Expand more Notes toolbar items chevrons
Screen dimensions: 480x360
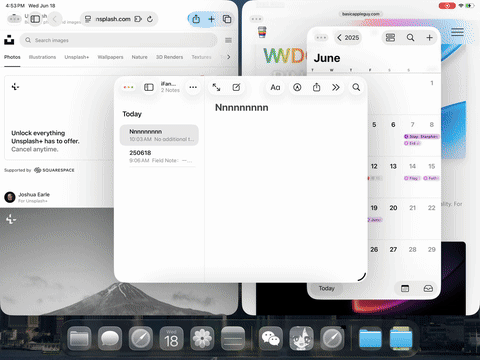click(x=336, y=87)
